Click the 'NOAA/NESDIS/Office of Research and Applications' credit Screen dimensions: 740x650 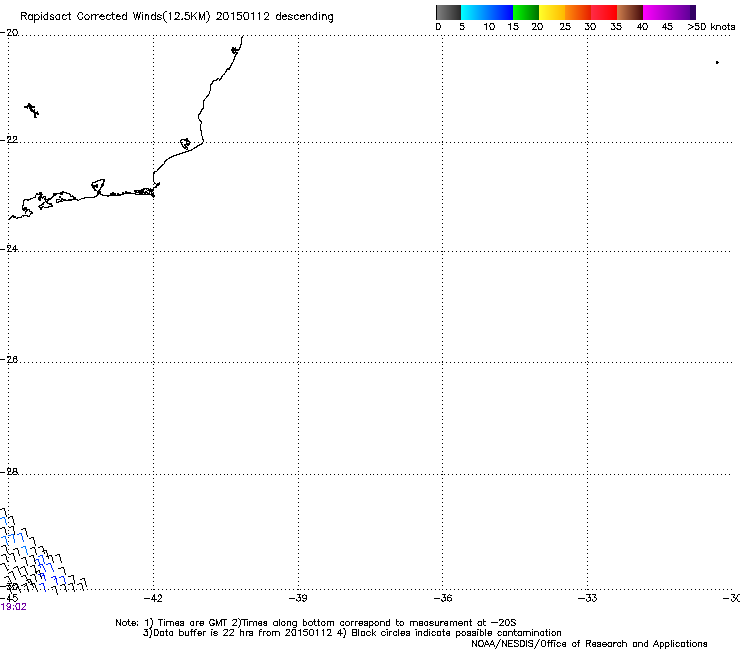pyautogui.click(x=589, y=644)
